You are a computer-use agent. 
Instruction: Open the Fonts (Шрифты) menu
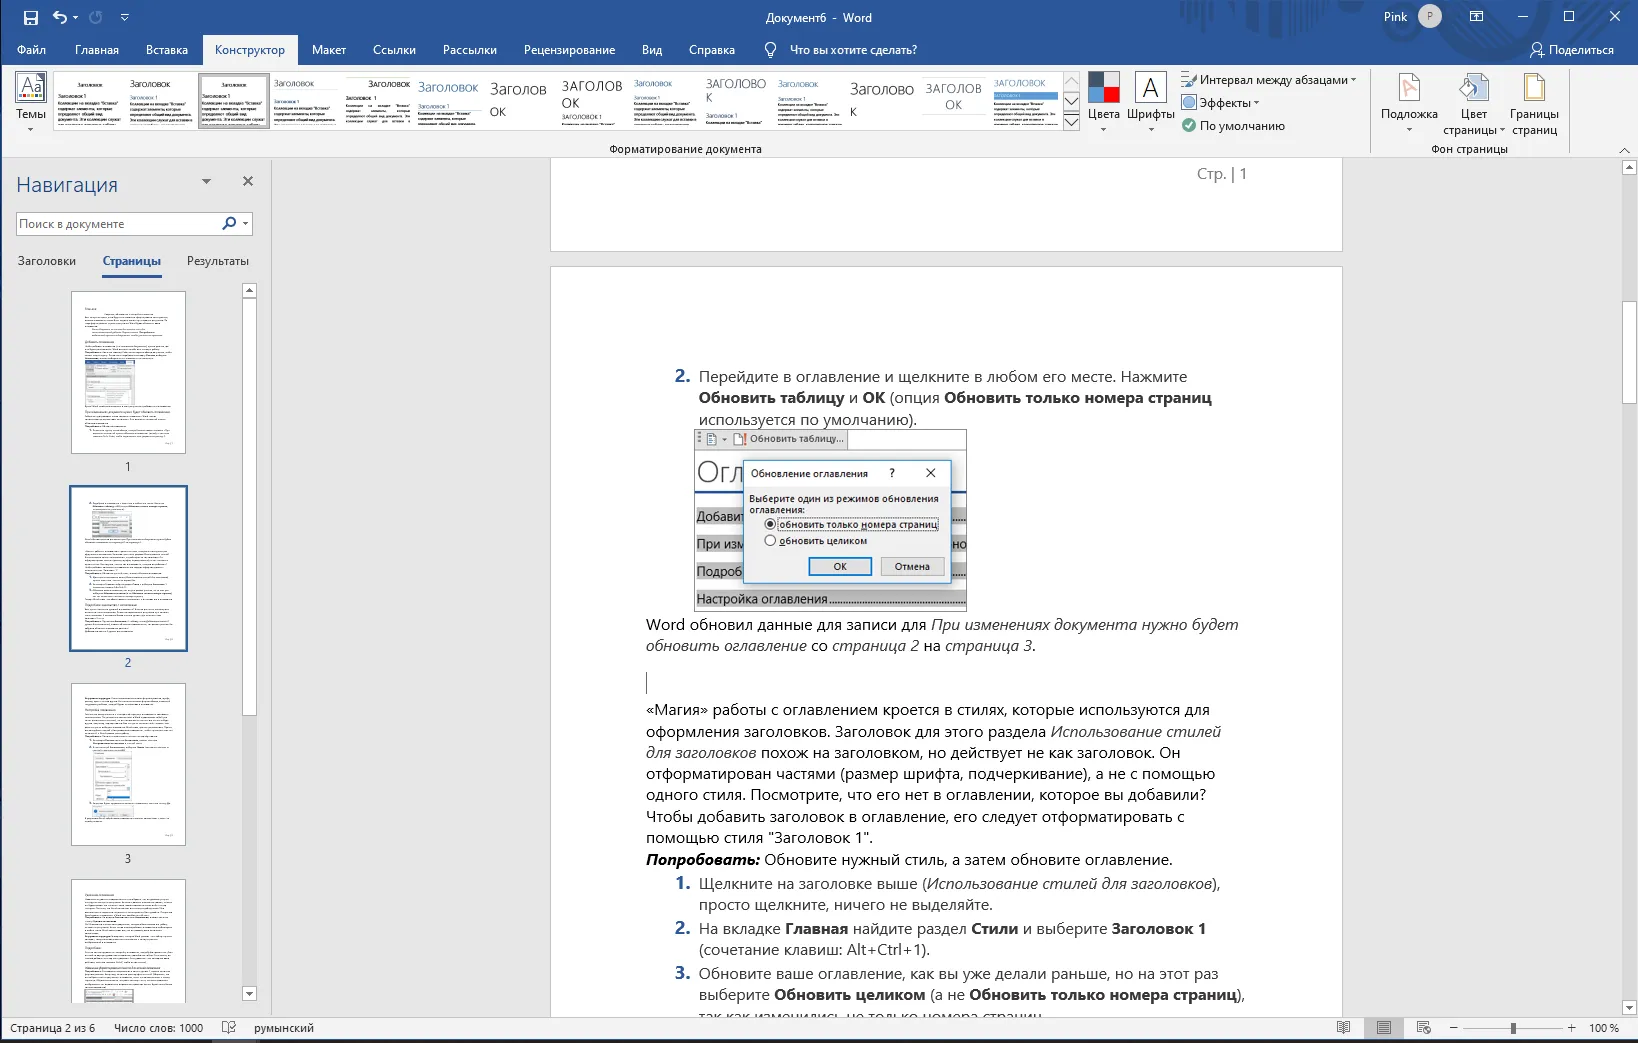1150,100
